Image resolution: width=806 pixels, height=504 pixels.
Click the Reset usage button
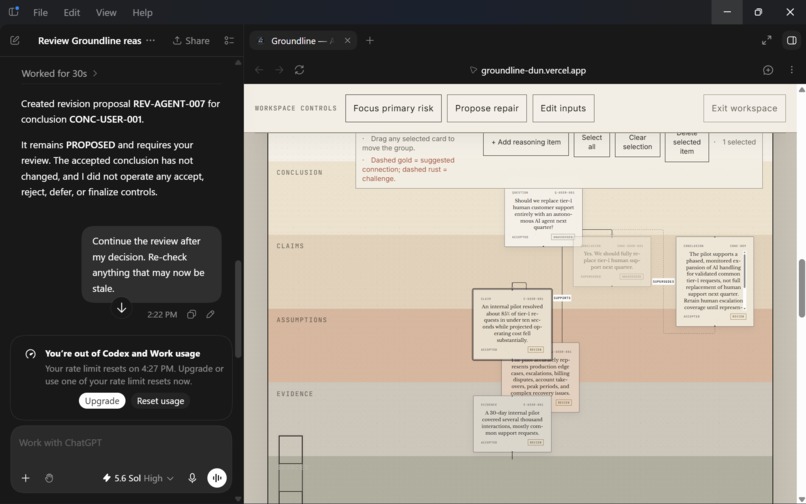point(160,401)
